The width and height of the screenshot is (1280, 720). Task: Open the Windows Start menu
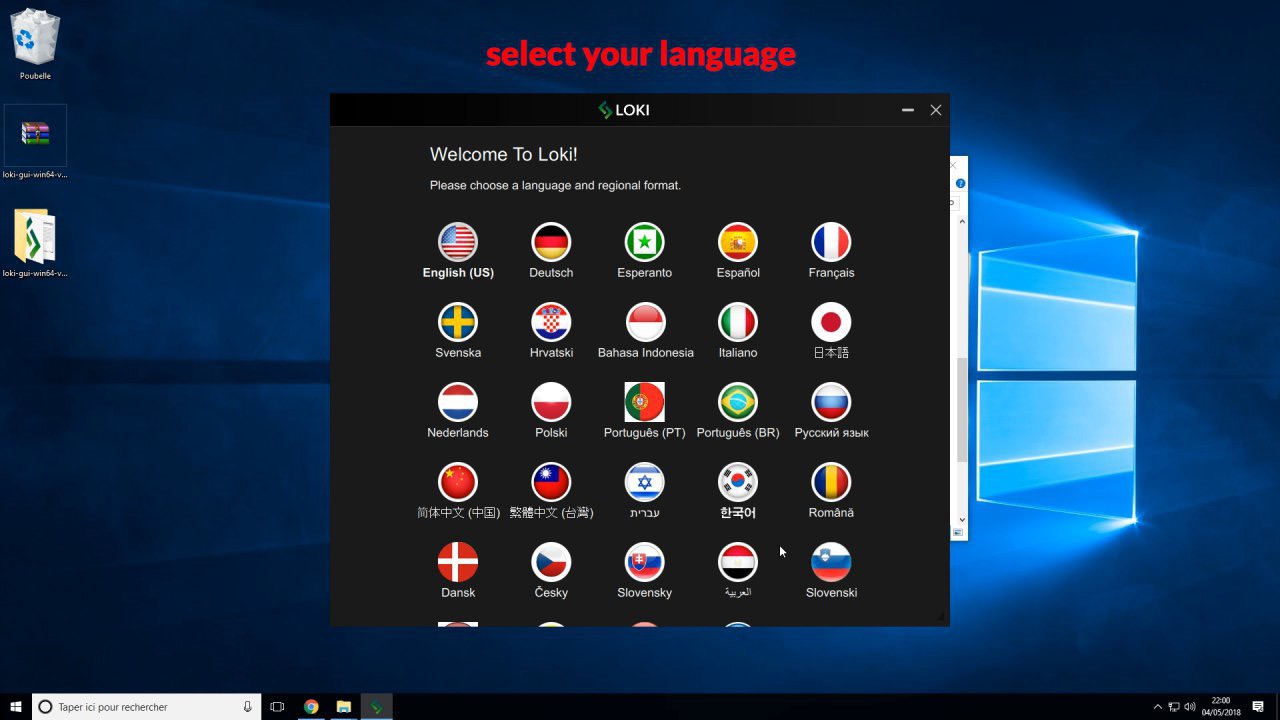[x=16, y=707]
